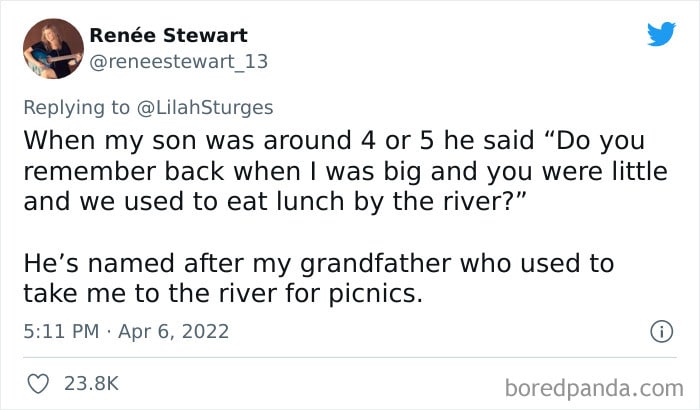The image size is (700, 410).
Task: Click the first paragraph of the tweet
Action: (346, 171)
